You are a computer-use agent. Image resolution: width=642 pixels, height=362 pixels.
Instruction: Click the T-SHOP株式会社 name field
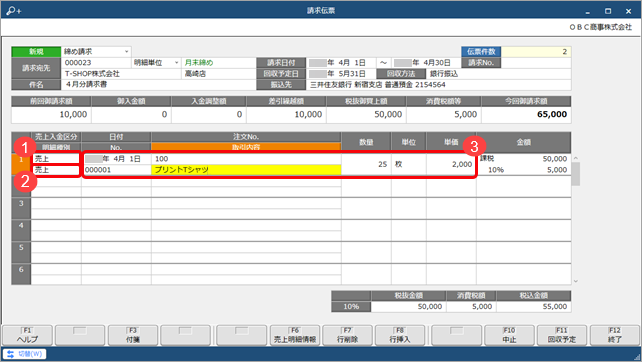pyautogui.click(x=121, y=74)
